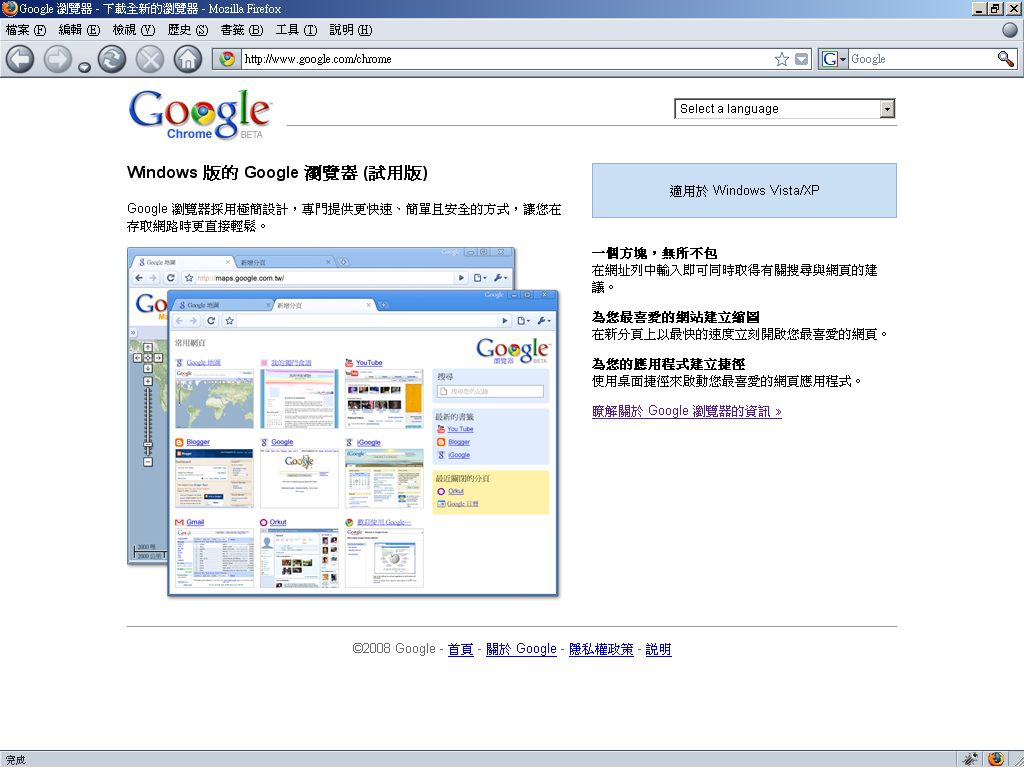The width and height of the screenshot is (1024, 768).
Task: Click the Chrome site icon in address bar
Action: 227,59
